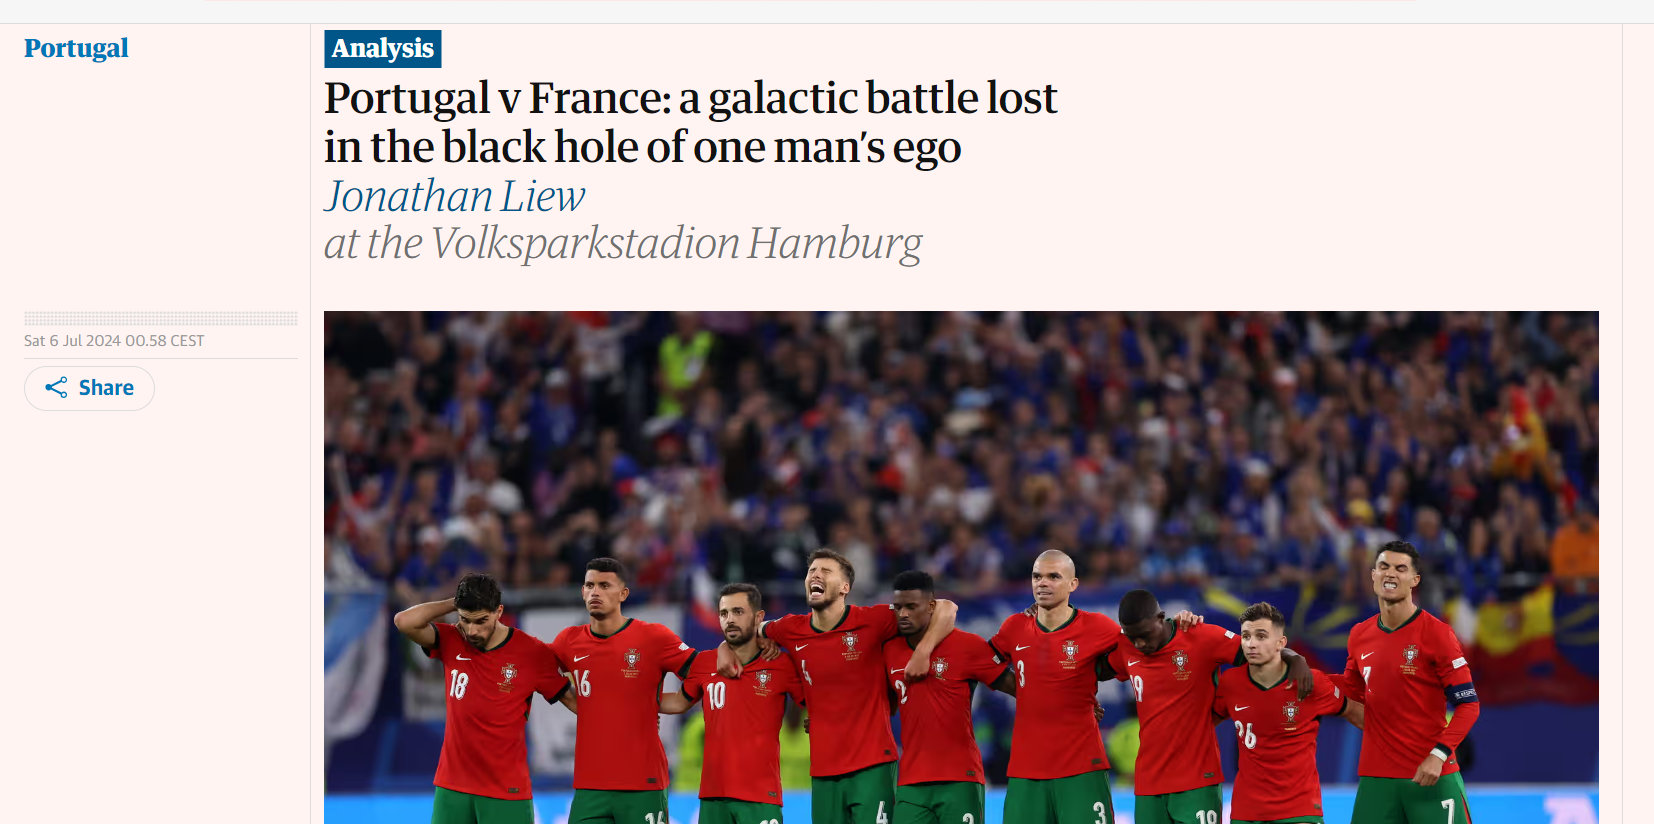Click the share network icon
Screen dimensions: 1654x824
[x=56, y=388]
